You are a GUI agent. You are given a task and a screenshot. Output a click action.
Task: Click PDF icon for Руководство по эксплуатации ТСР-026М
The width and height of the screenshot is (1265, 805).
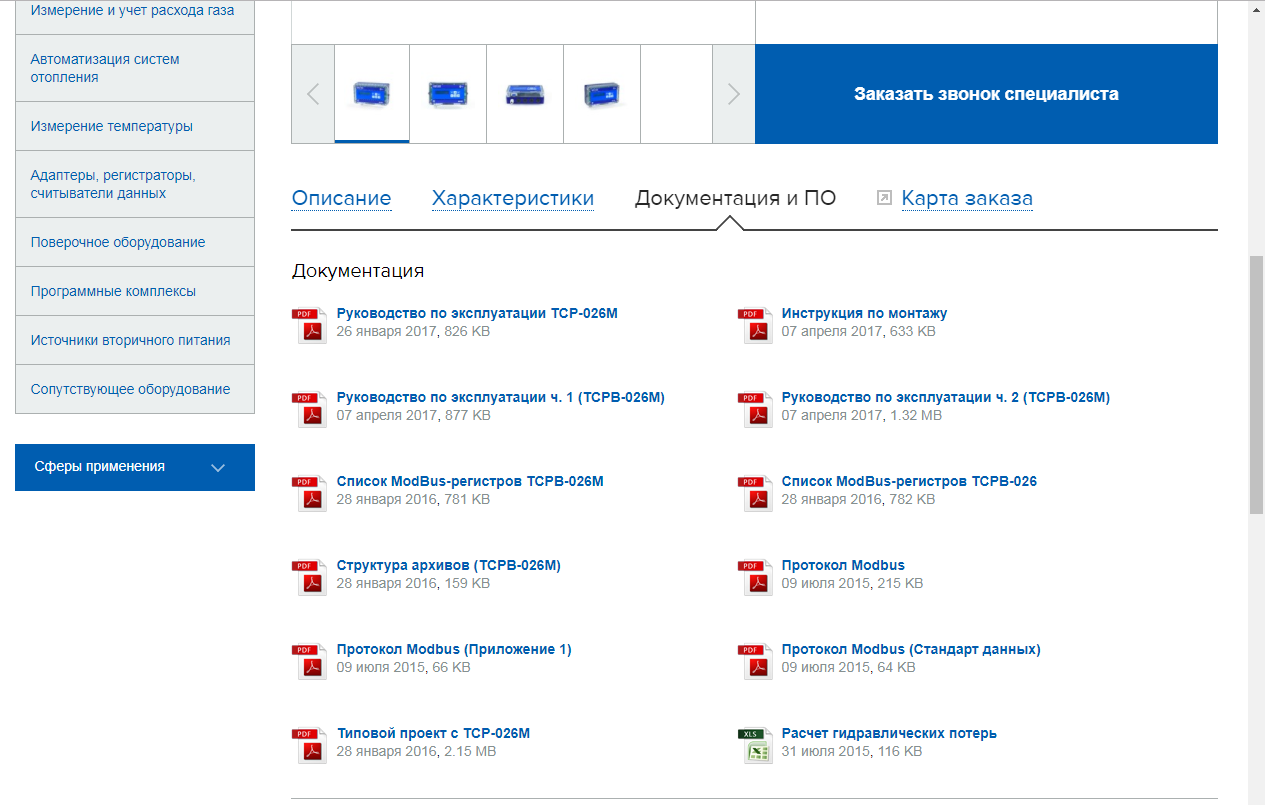pyautogui.click(x=311, y=325)
